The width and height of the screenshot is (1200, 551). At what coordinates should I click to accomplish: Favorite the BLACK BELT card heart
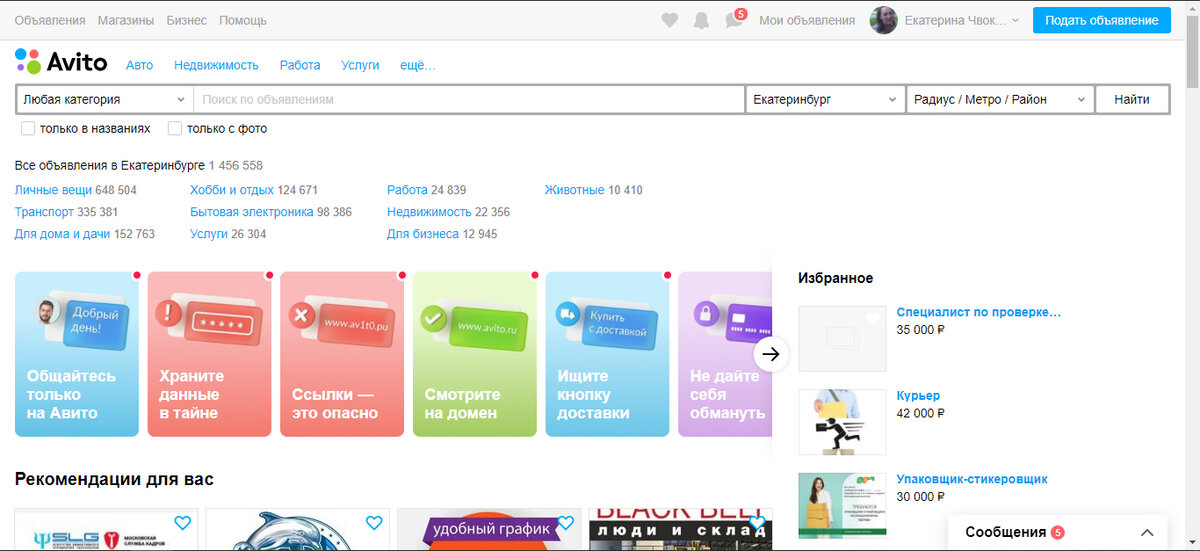[x=757, y=523]
